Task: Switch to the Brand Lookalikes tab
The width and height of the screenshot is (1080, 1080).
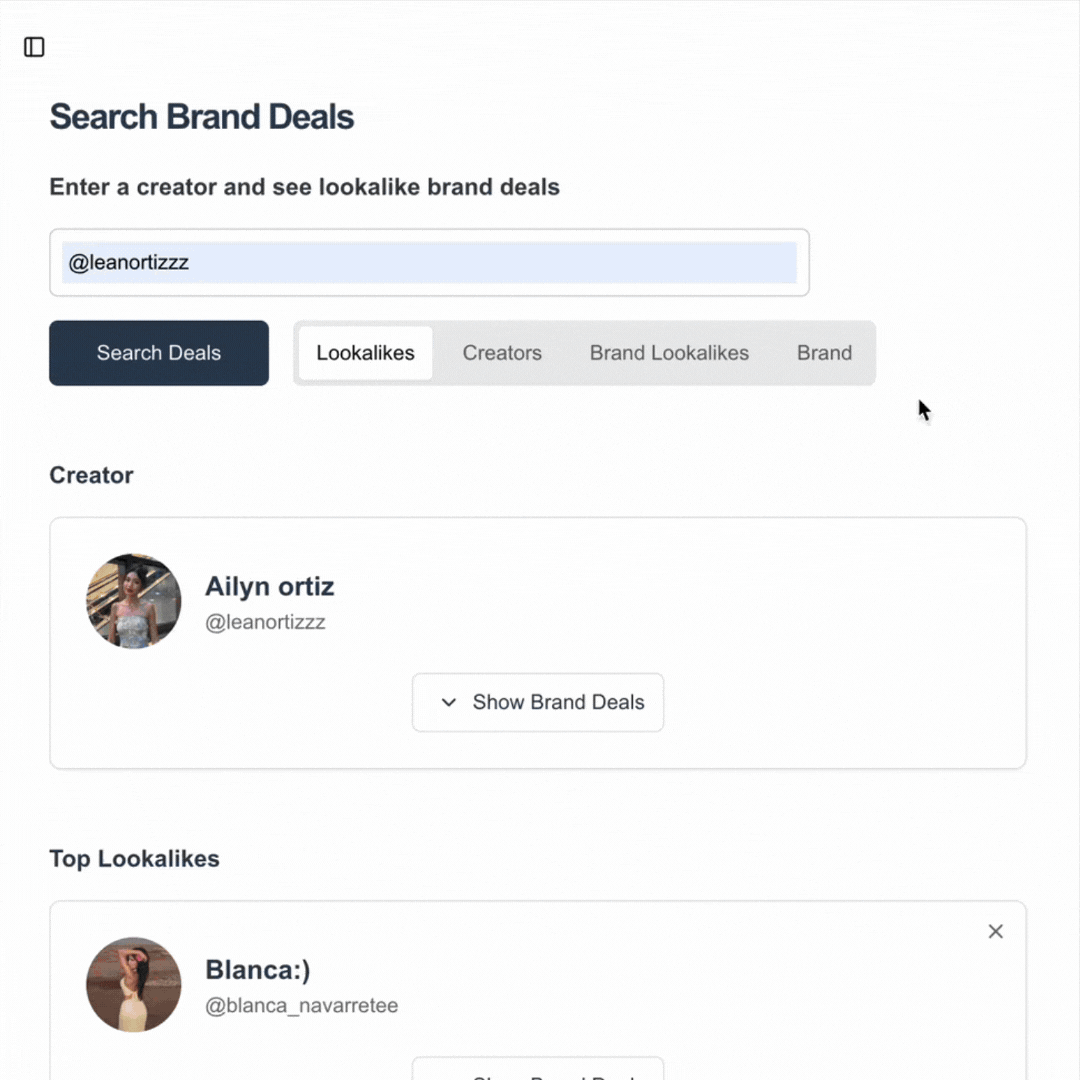Action: point(669,352)
